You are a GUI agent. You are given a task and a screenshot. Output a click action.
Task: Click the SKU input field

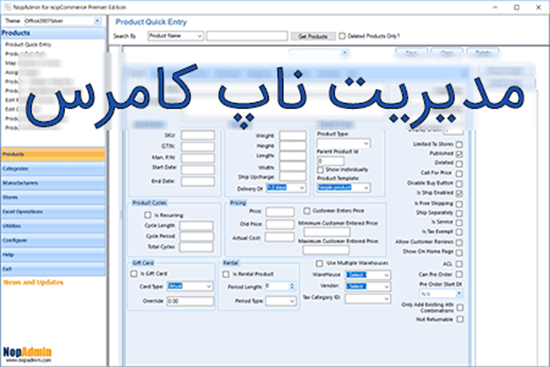tap(198, 135)
